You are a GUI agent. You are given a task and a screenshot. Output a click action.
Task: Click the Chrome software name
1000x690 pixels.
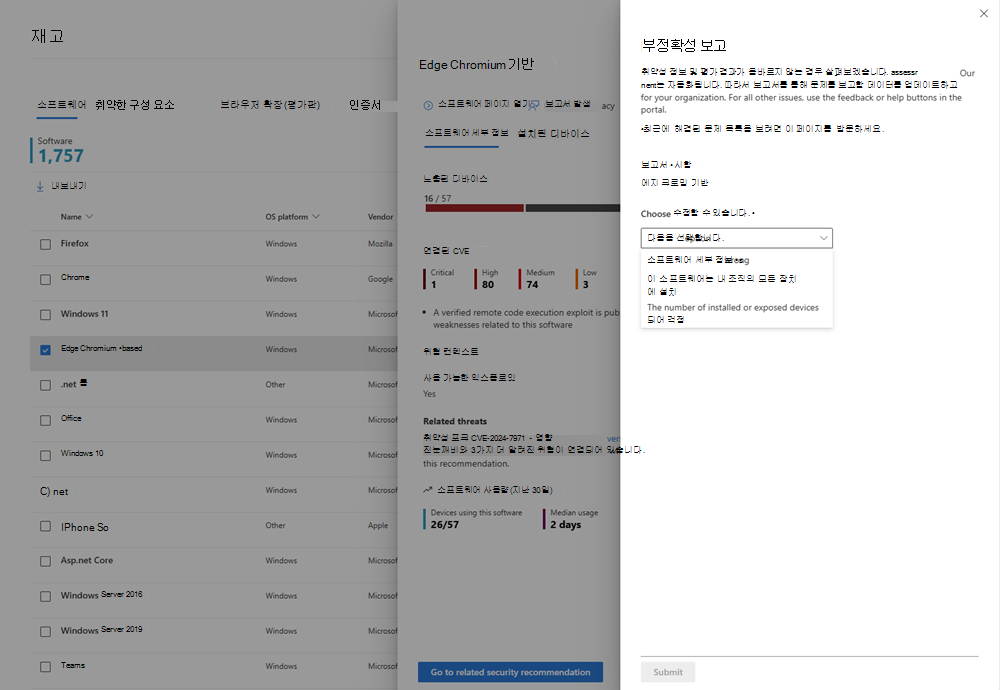click(75, 277)
